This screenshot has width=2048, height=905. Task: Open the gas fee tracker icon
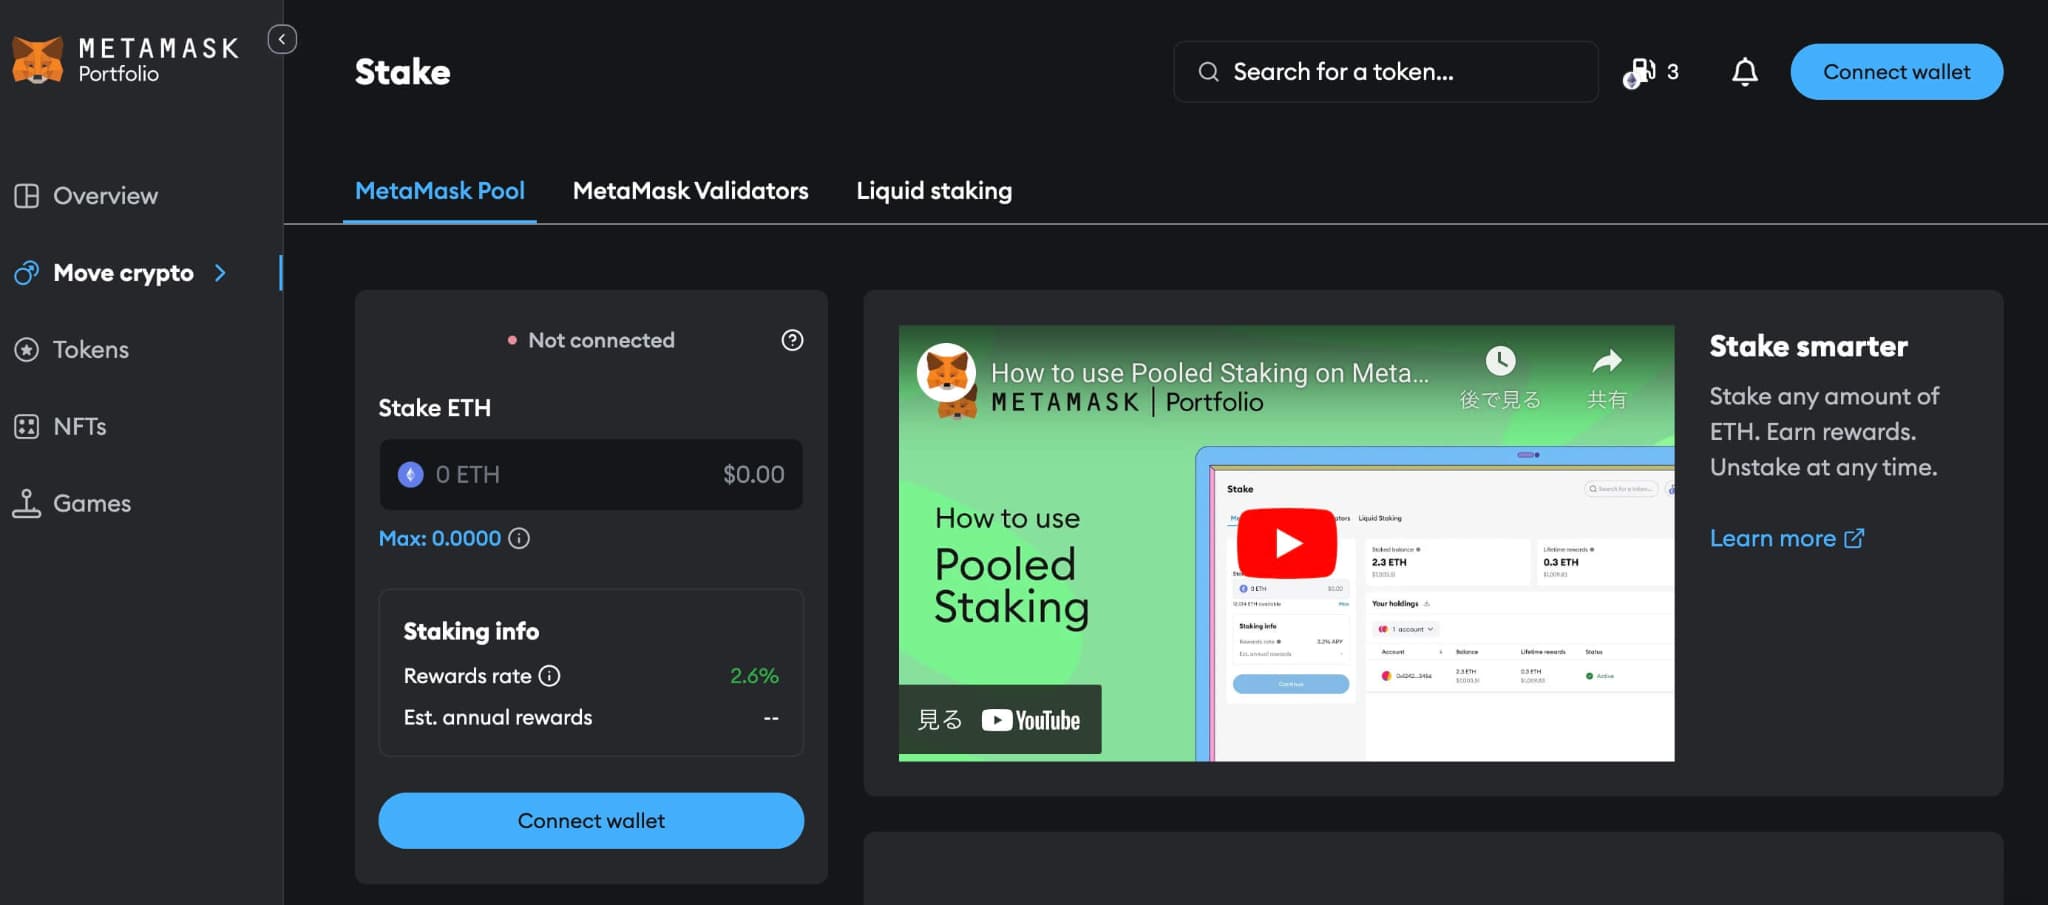1640,72
